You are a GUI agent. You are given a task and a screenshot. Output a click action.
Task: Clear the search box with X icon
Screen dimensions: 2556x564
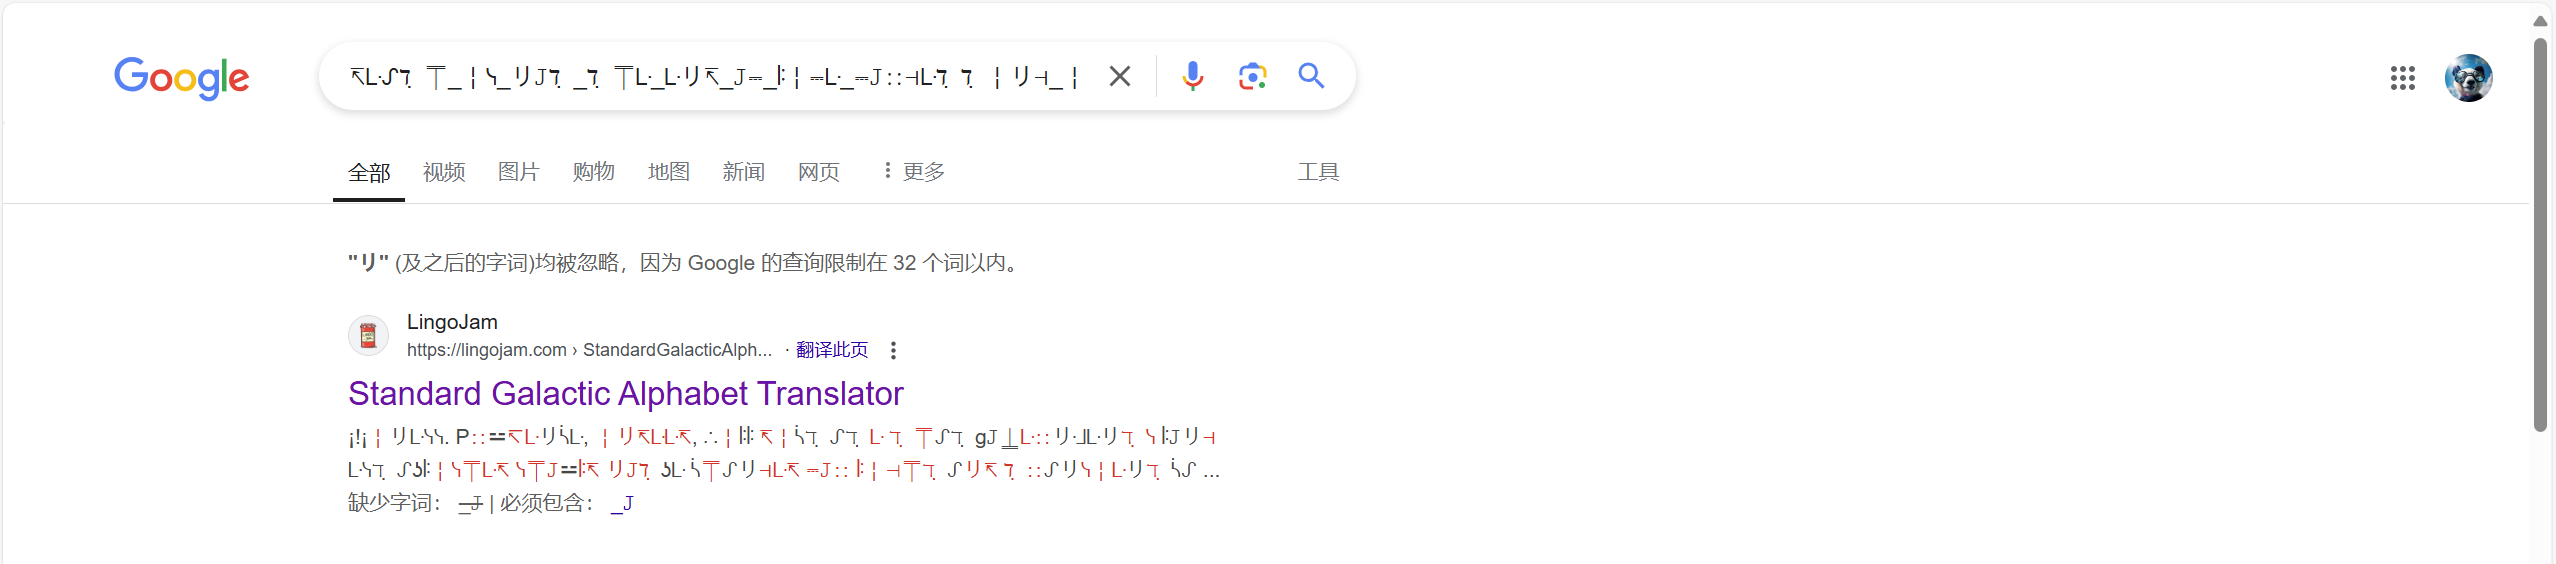coord(1120,76)
